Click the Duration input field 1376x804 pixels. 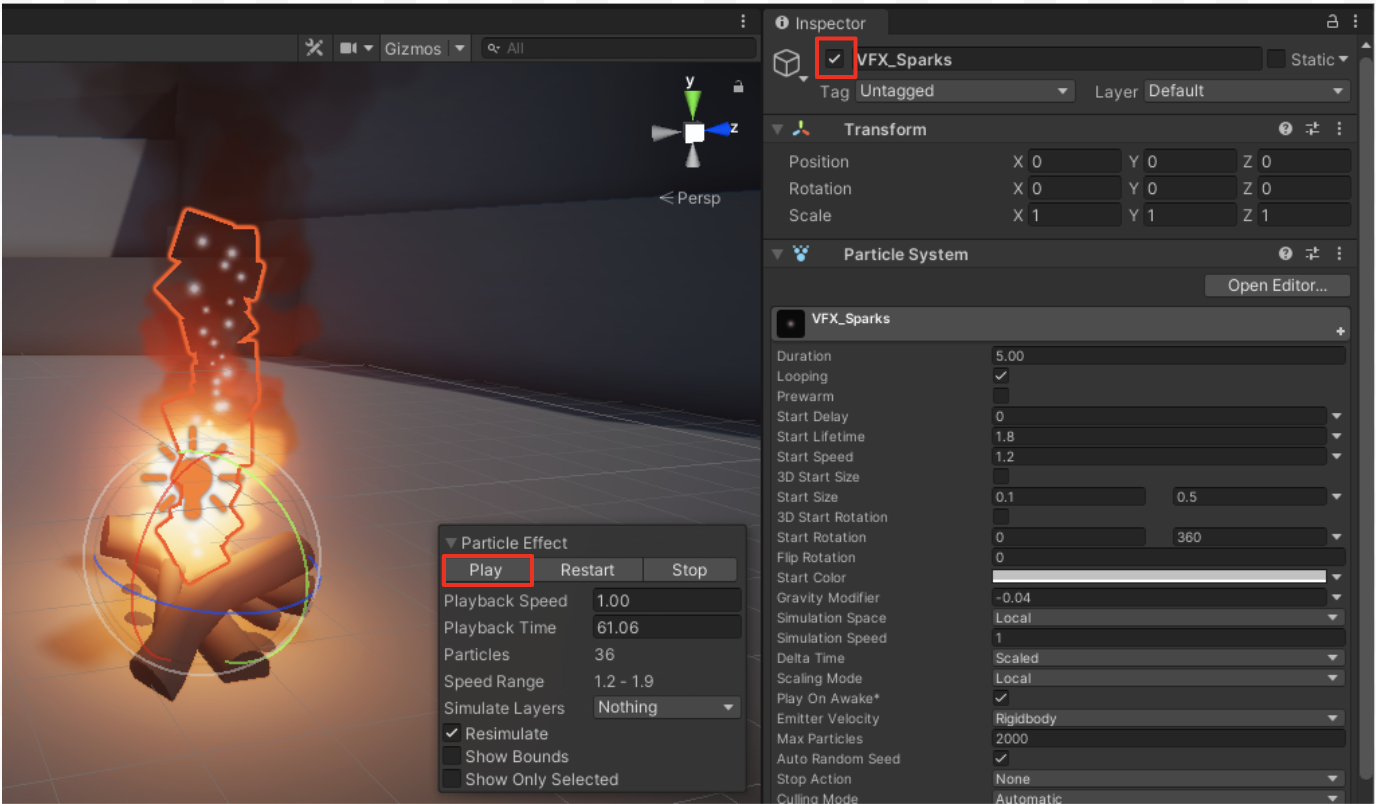(1167, 356)
